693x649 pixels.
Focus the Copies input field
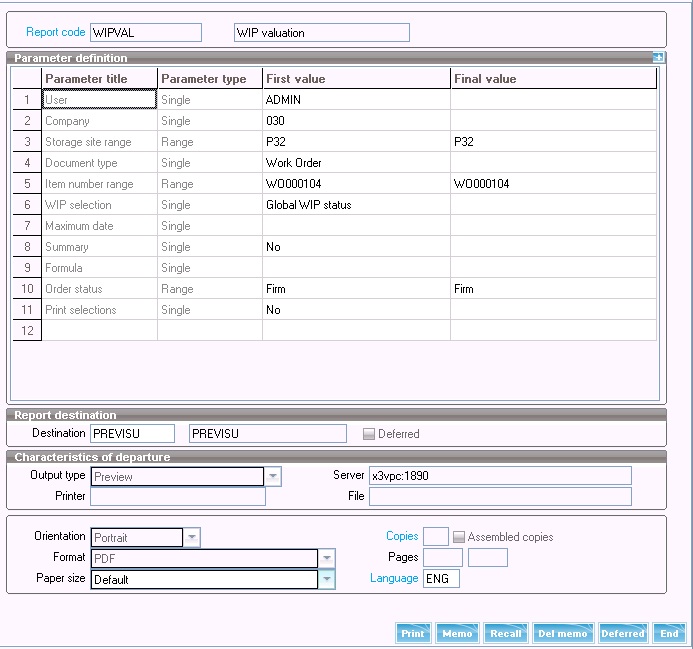click(x=436, y=537)
